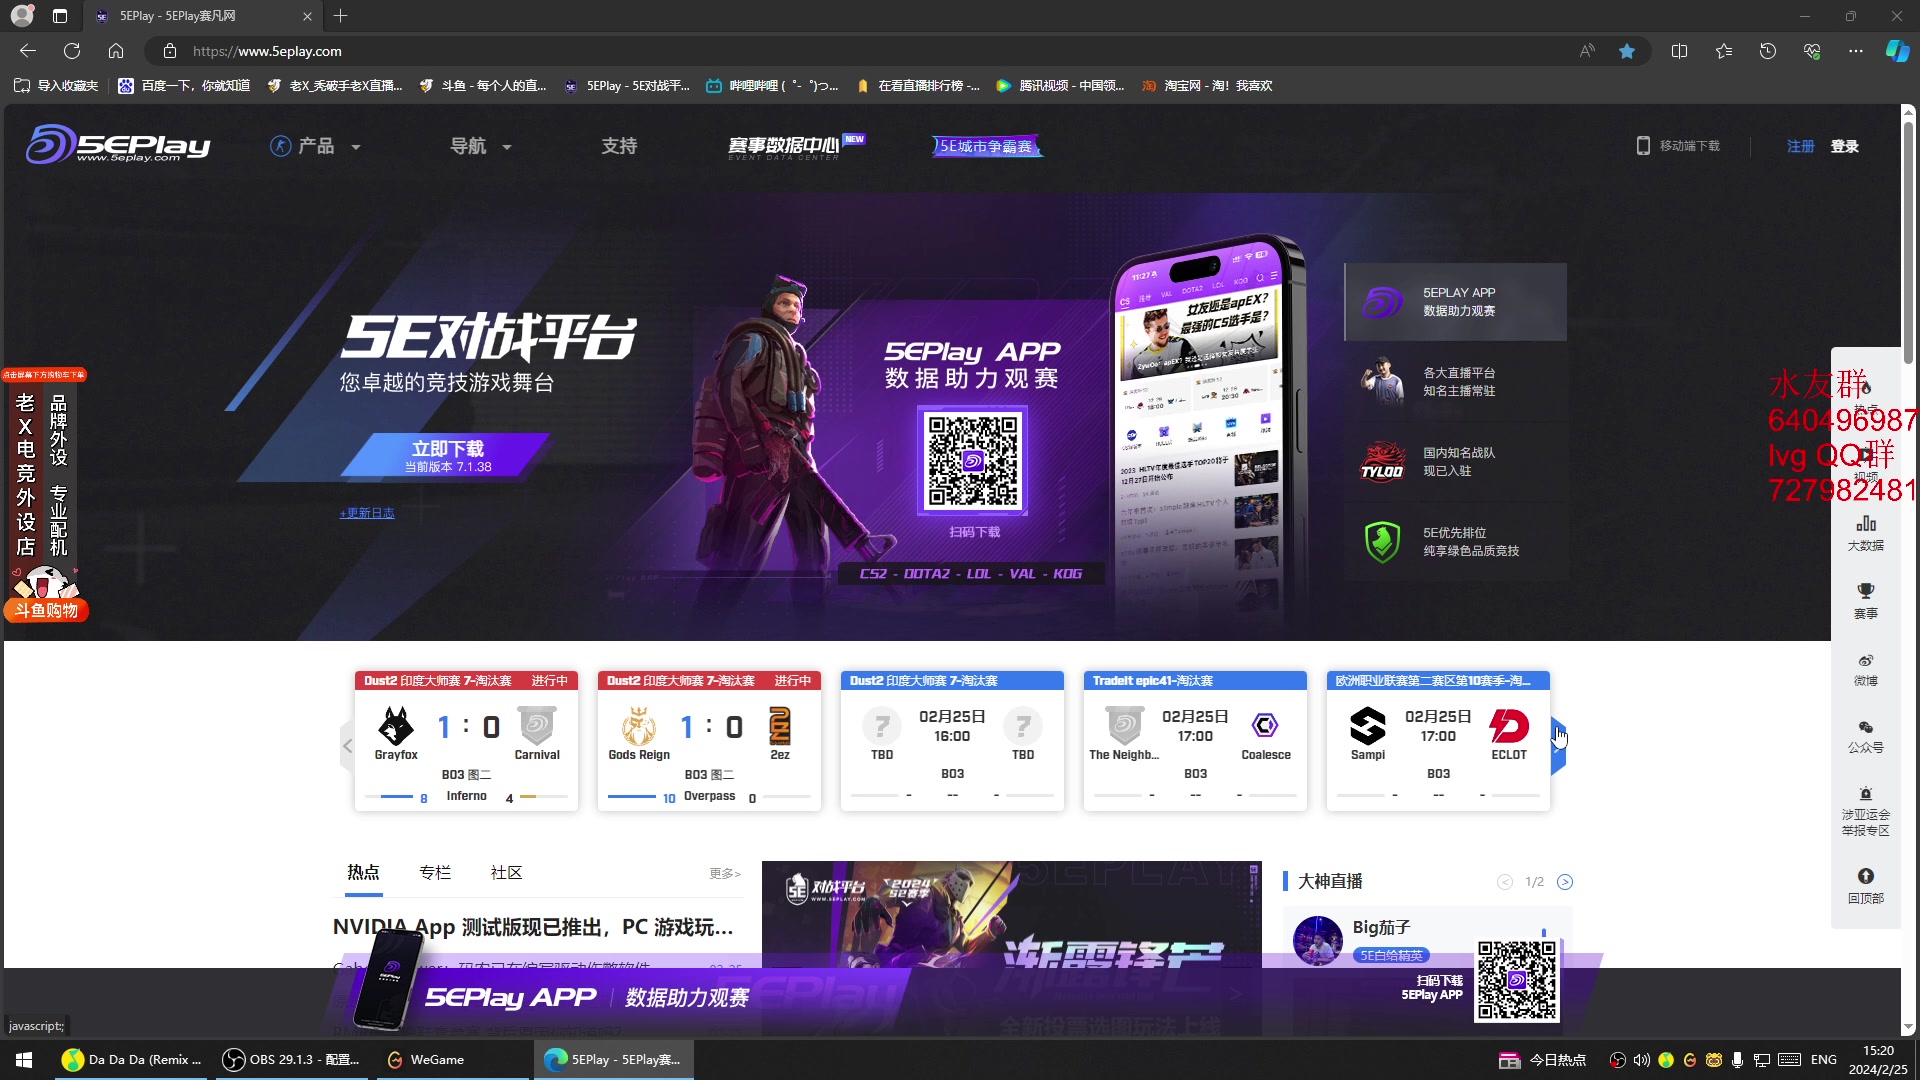
Task: Switch to the 专栏 tab
Action: (x=435, y=873)
